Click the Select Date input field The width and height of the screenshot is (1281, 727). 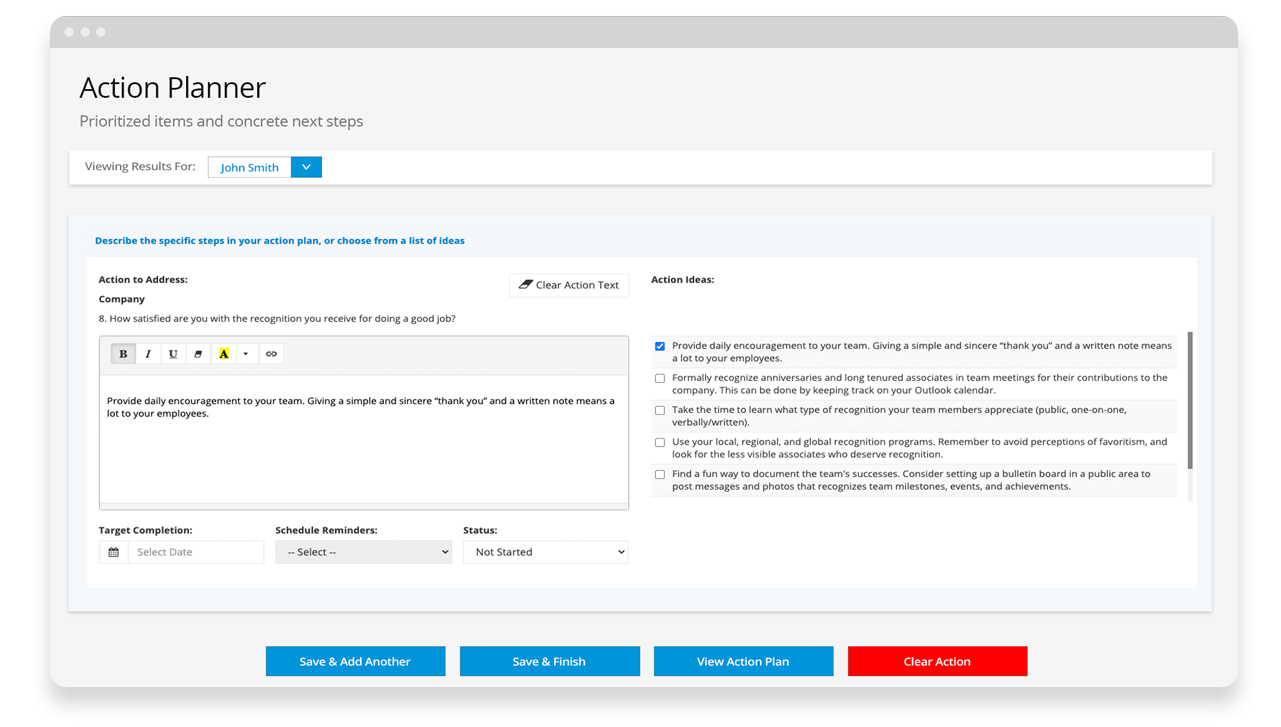pos(196,552)
